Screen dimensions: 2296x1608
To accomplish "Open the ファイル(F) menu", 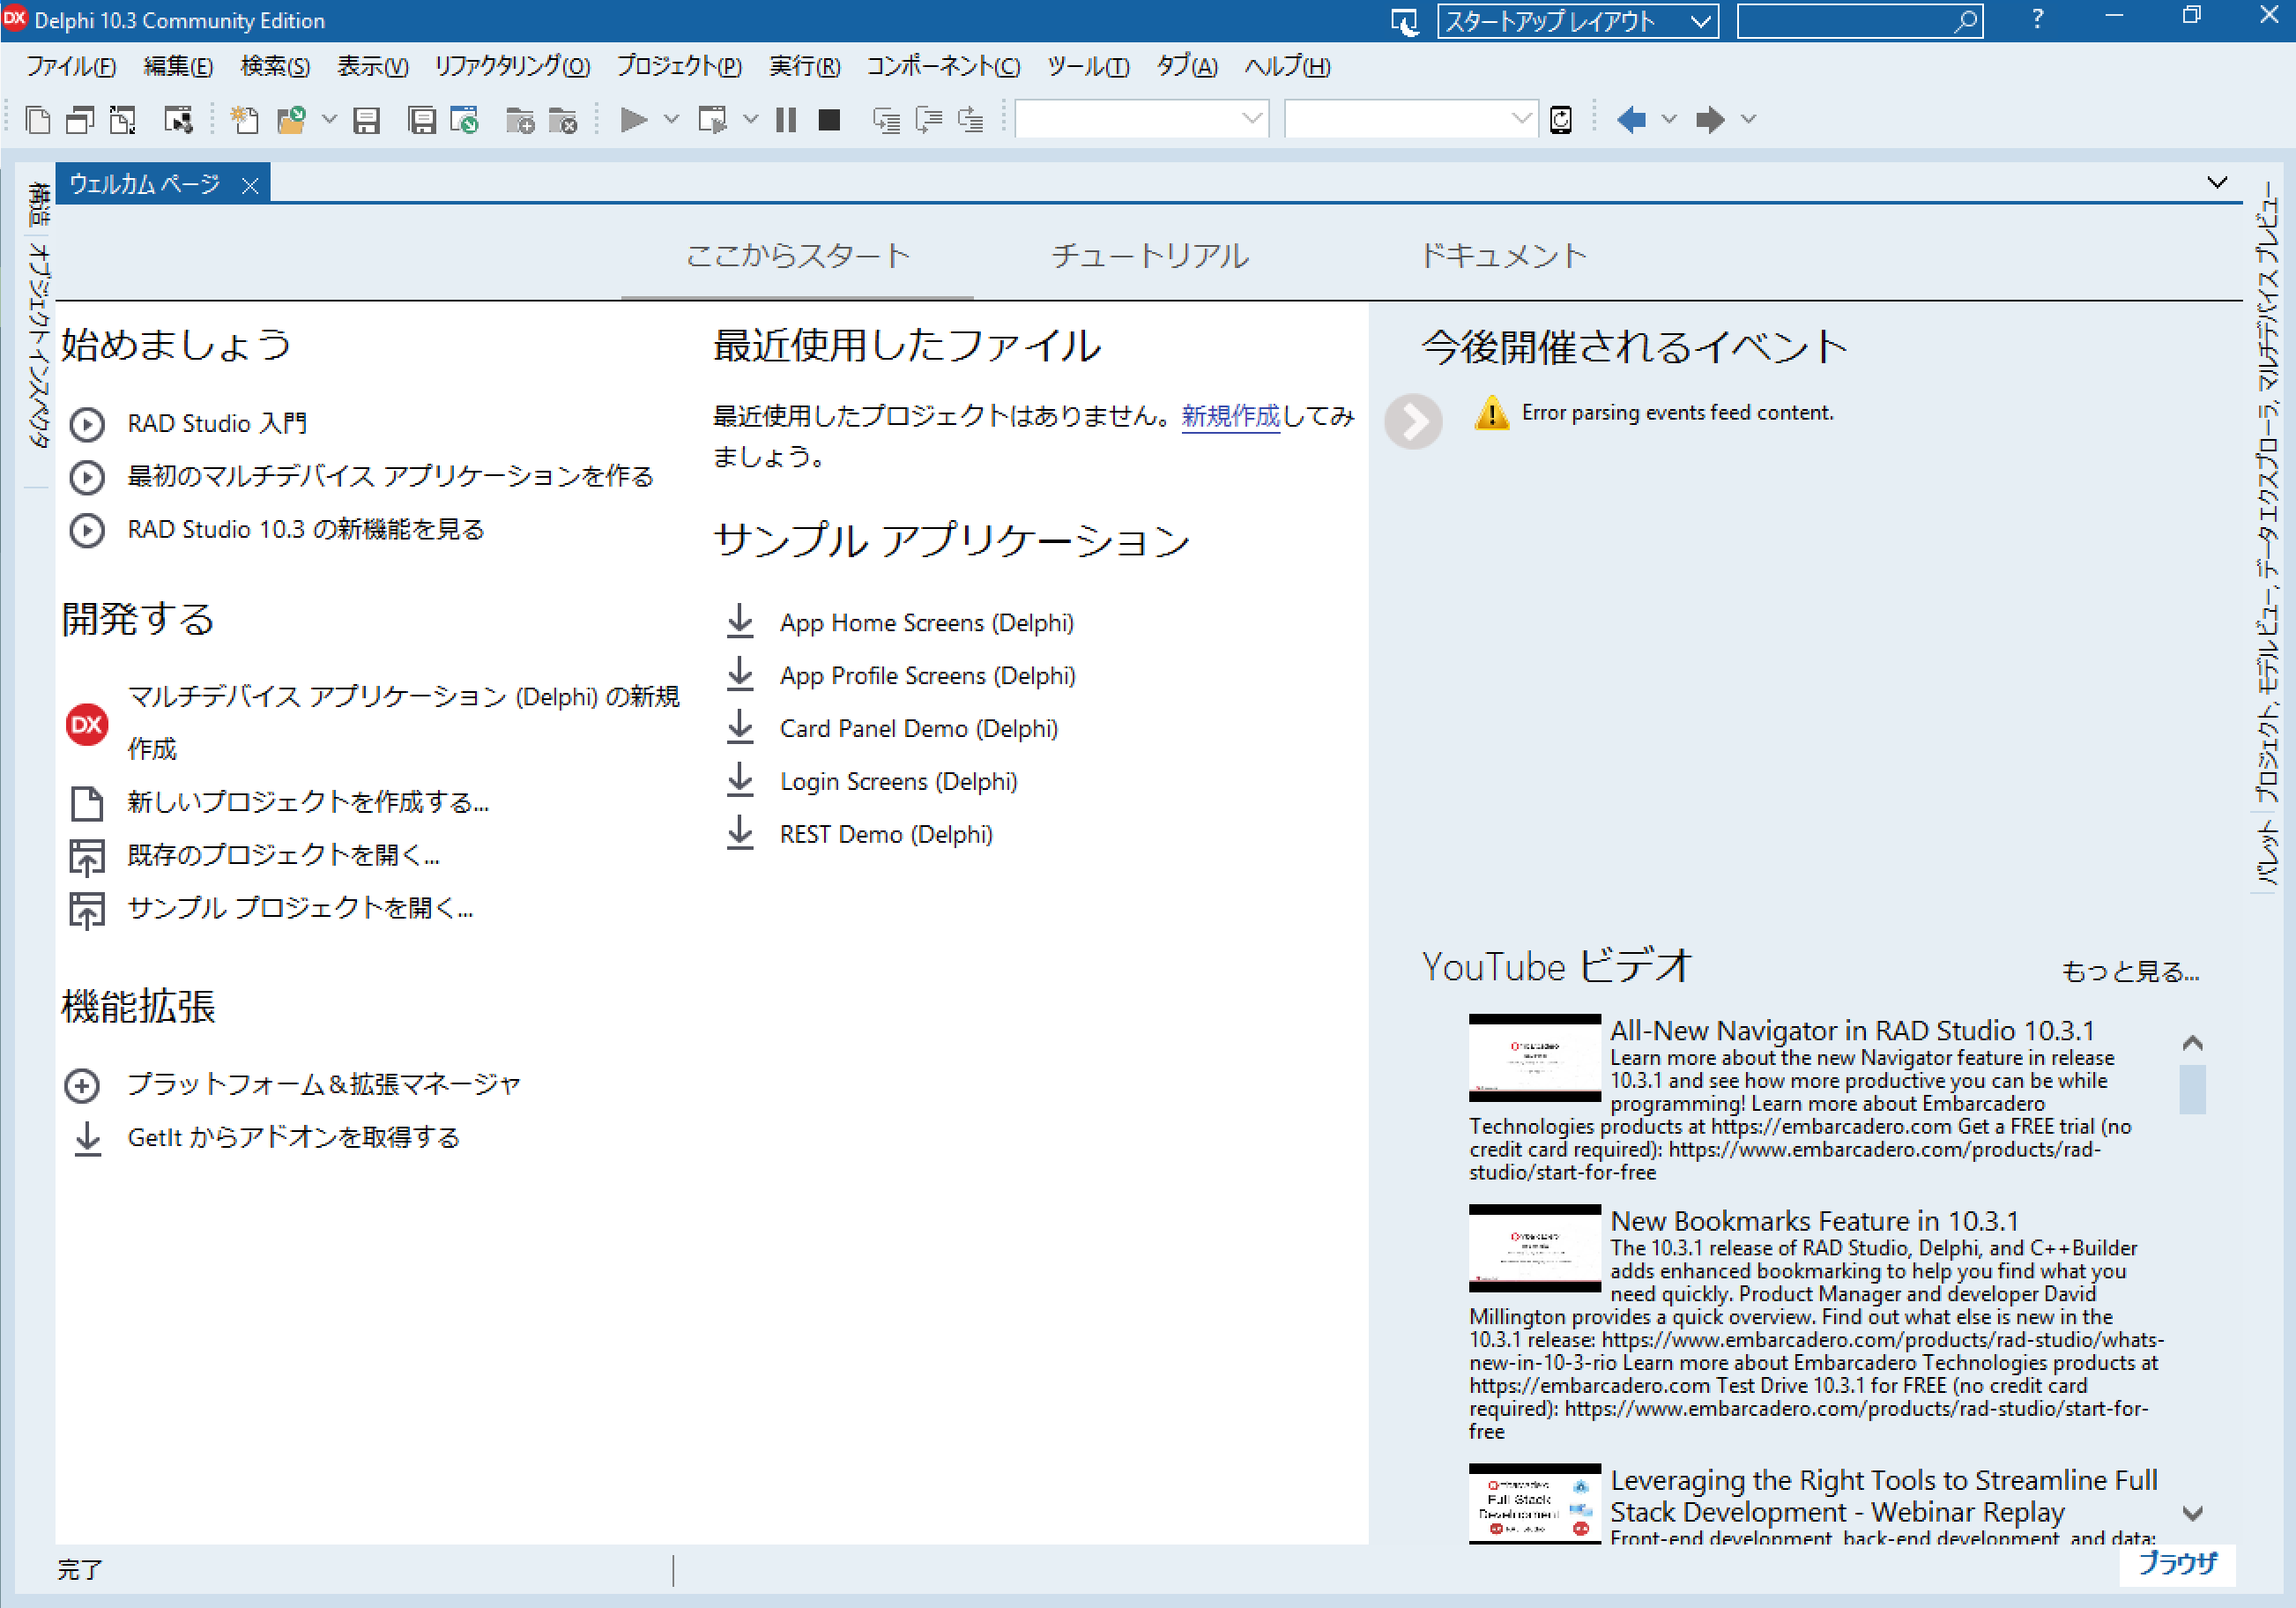I will (71, 67).
